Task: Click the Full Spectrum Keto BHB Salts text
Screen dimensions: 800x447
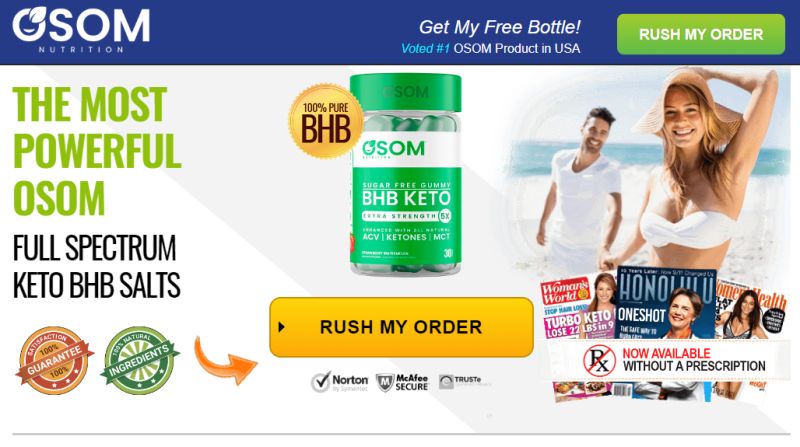Action: click(96, 266)
